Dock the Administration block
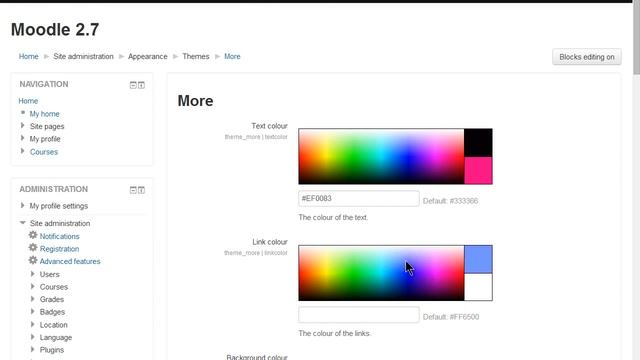640x360 pixels. pyautogui.click(x=141, y=190)
